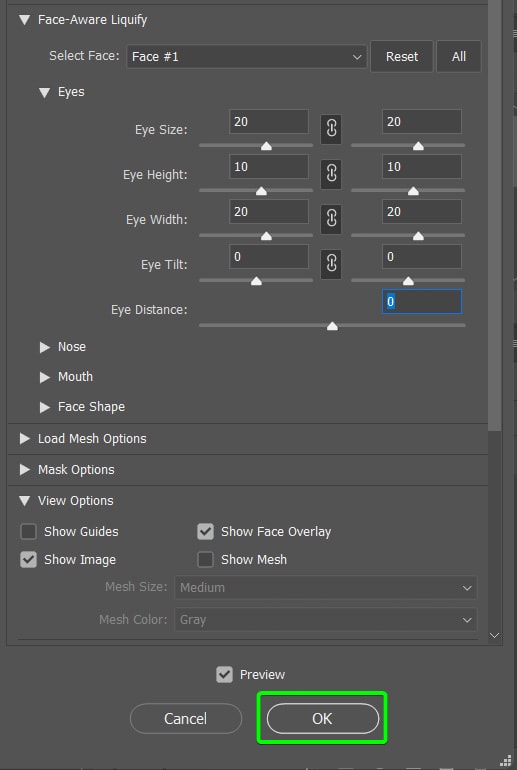The height and width of the screenshot is (770, 517).
Task: Click the Eye Distance slider handle
Action: point(332,326)
